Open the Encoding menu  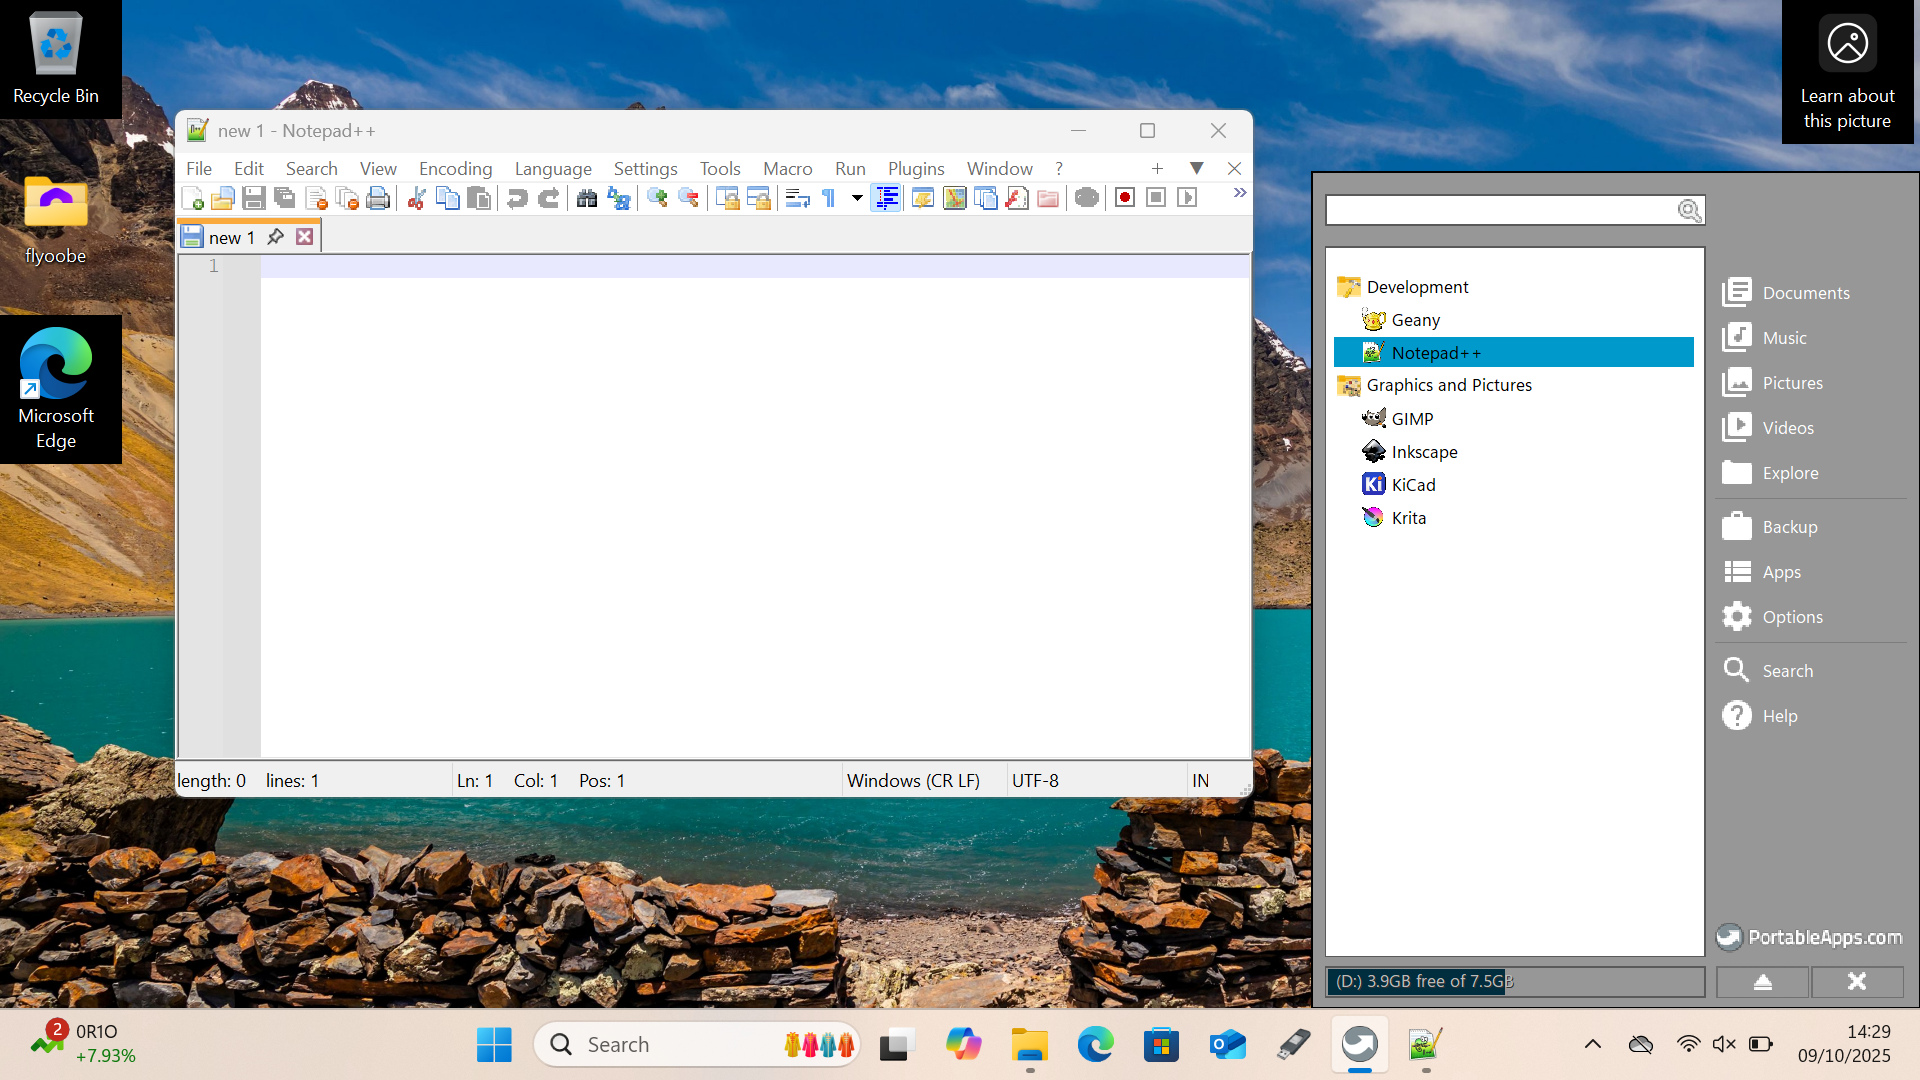click(x=455, y=169)
